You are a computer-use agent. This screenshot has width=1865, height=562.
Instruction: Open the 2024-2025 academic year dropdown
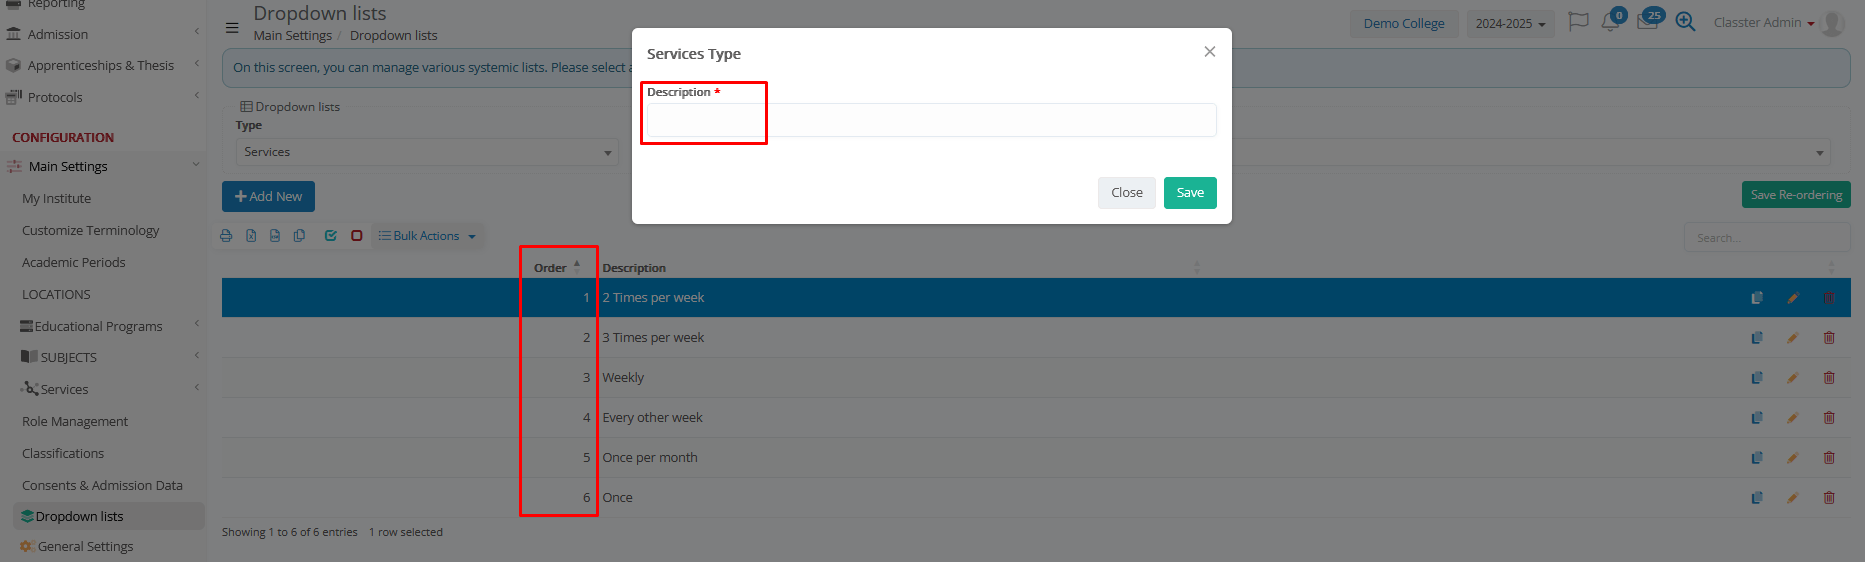pos(1510,24)
